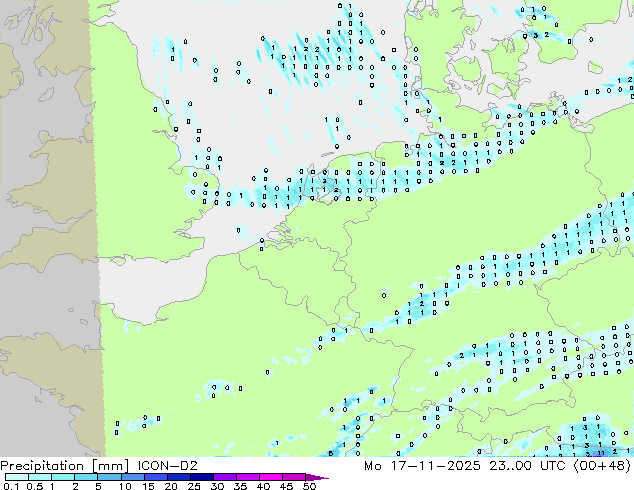Click the '40' legend scale label
634x490 pixels.
click(x=263, y=486)
